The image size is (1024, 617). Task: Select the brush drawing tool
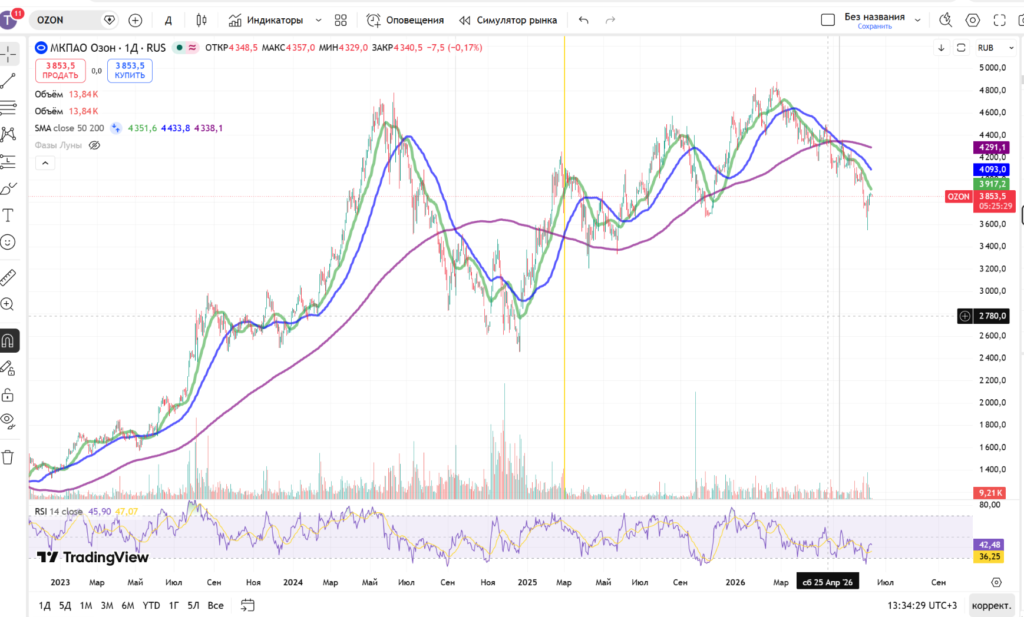tap(8, 189)
